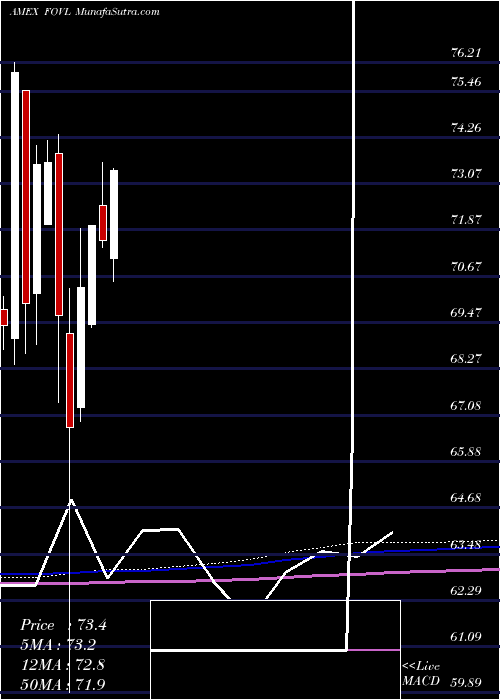The height and width of the screenshot is (700, 500).
Task: Click the Price : 73.4 readout
Action: pyautogui.click(x=63, y=625)
